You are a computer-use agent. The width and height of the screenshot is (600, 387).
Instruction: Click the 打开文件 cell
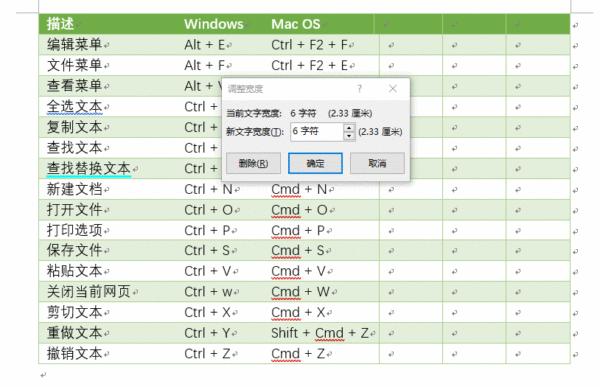74,210
